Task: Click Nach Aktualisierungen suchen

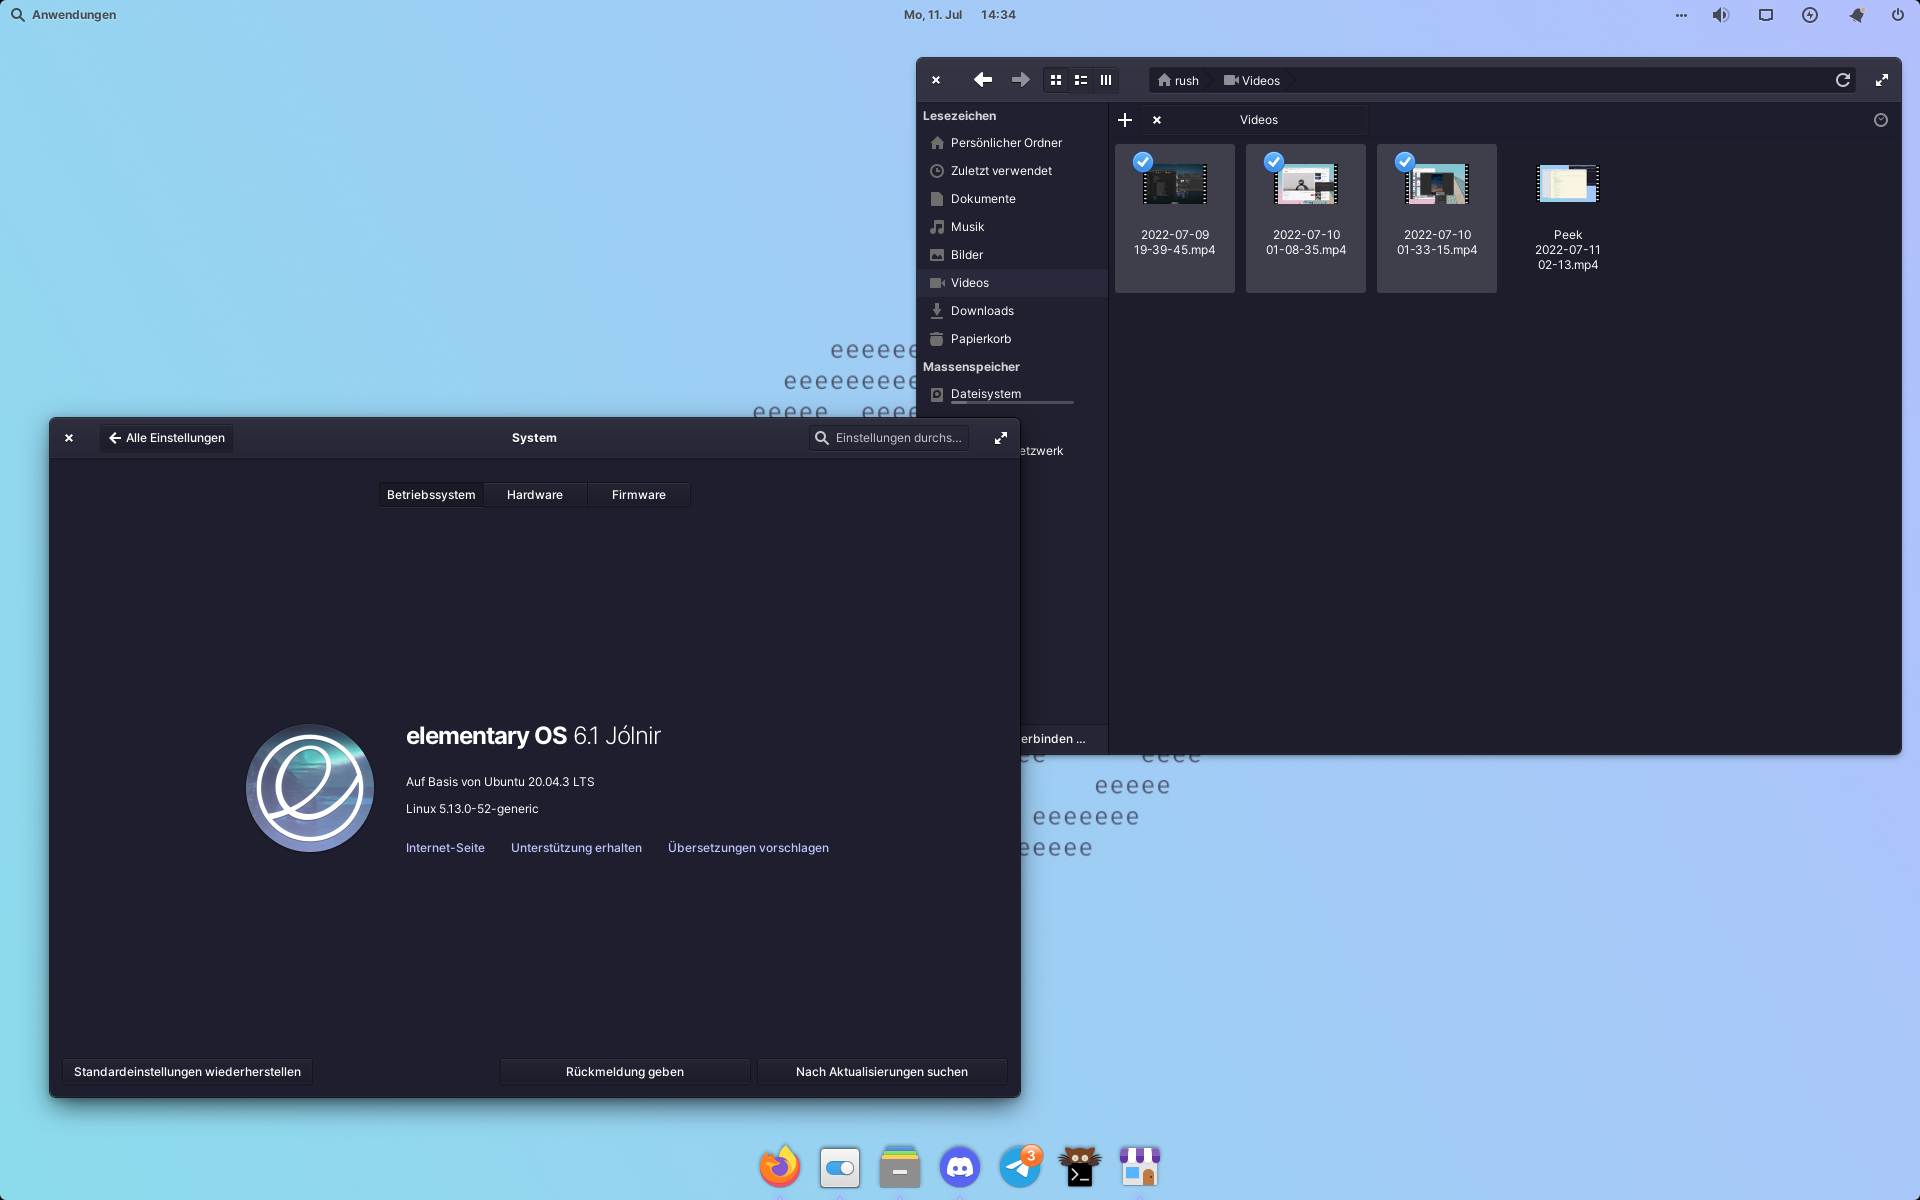Action: (x=882, y=1072)
